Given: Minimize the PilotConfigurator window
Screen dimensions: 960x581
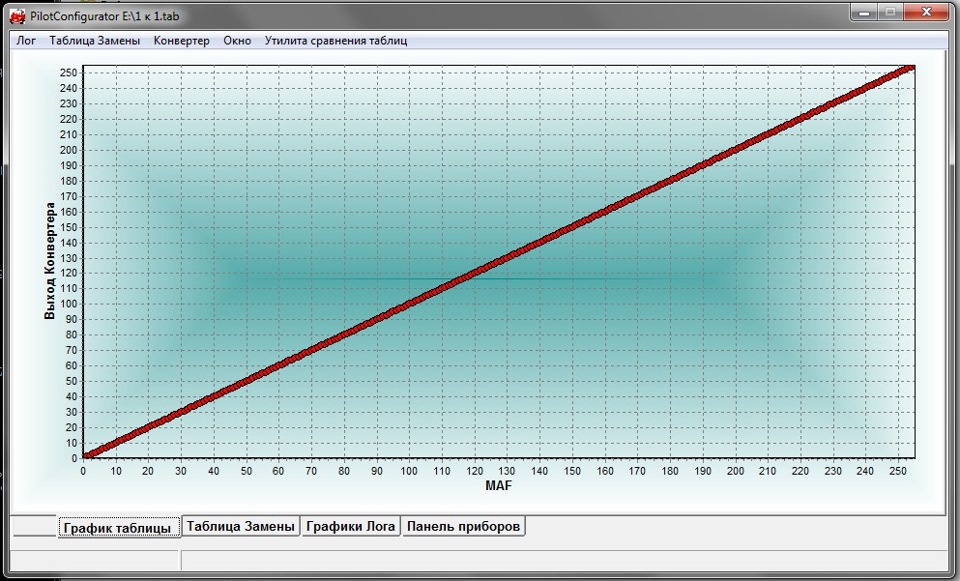Looking at the screenshot, I should pos(864,13).
